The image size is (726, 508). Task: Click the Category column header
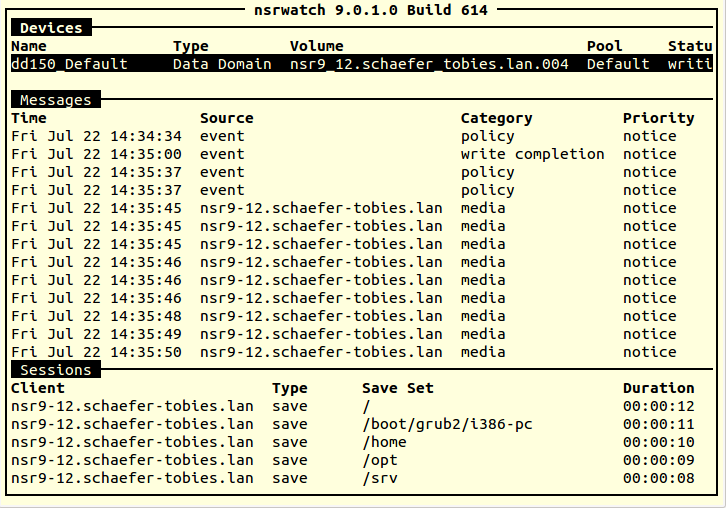(496, 118)
